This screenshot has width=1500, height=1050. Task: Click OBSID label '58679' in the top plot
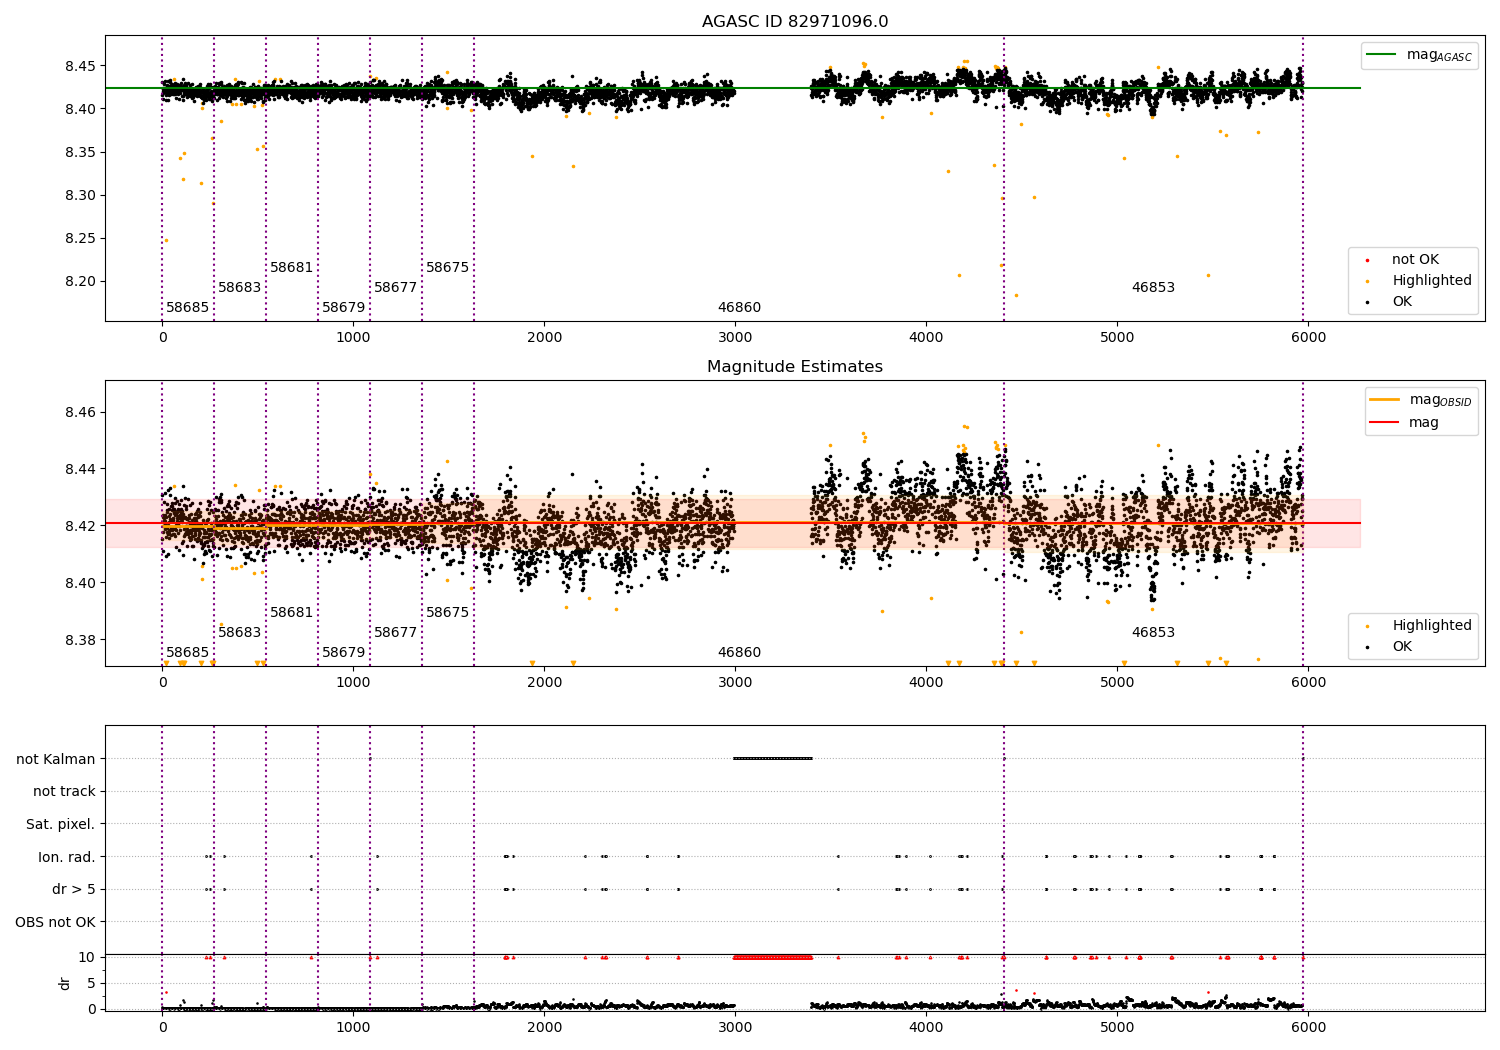(344, 308)
